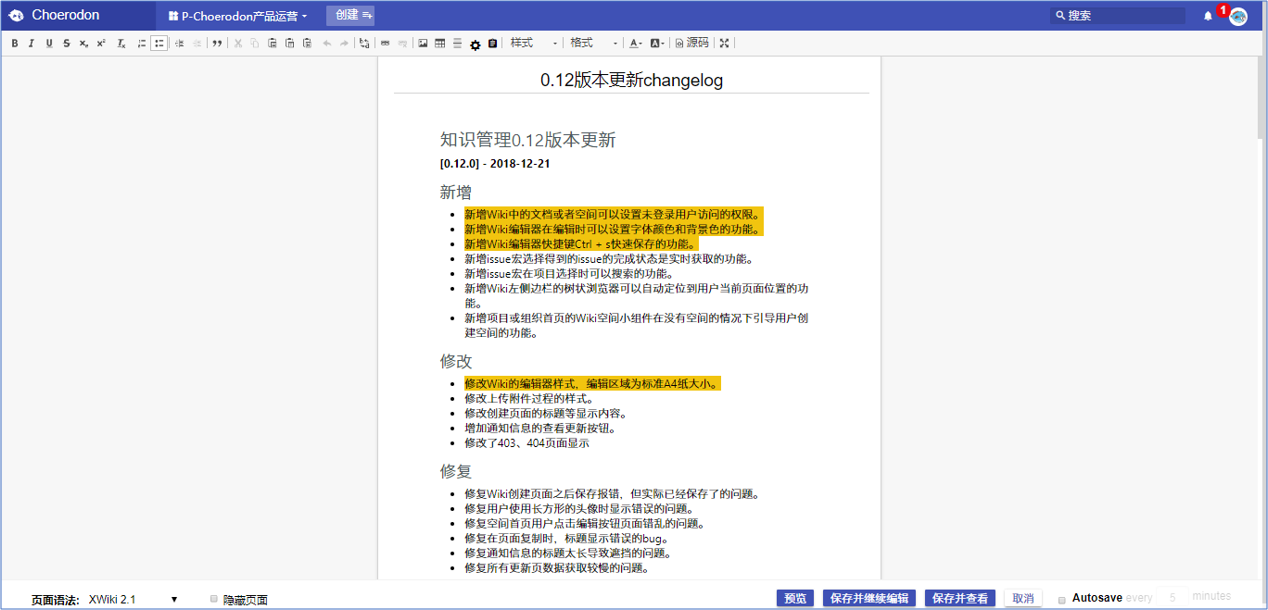This screenshot has height=610, width=1268.
Task: Click the line 修改了403、404页面显示
Action: (x=527, y=442)
